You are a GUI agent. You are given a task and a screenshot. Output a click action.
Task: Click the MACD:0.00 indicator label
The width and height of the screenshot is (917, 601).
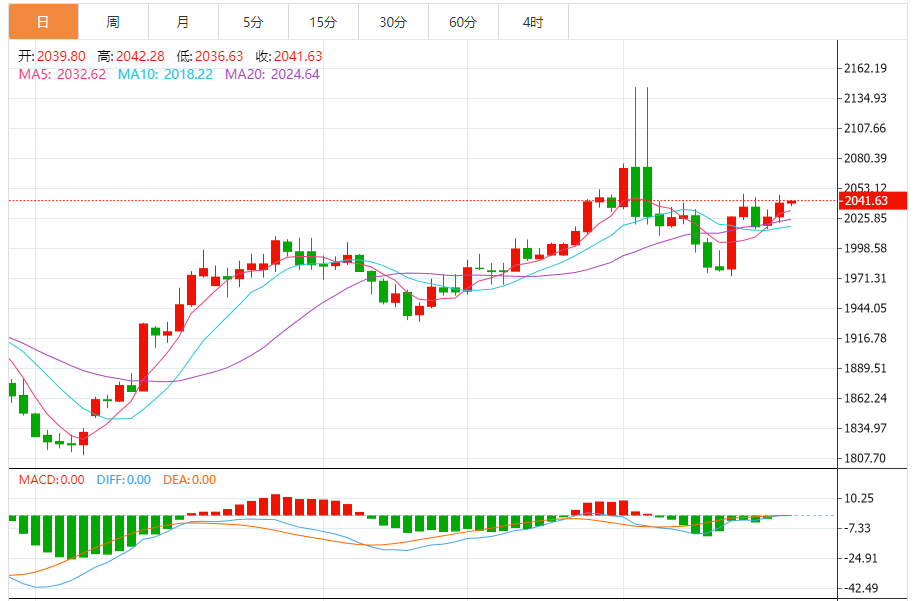coord(51,480)
